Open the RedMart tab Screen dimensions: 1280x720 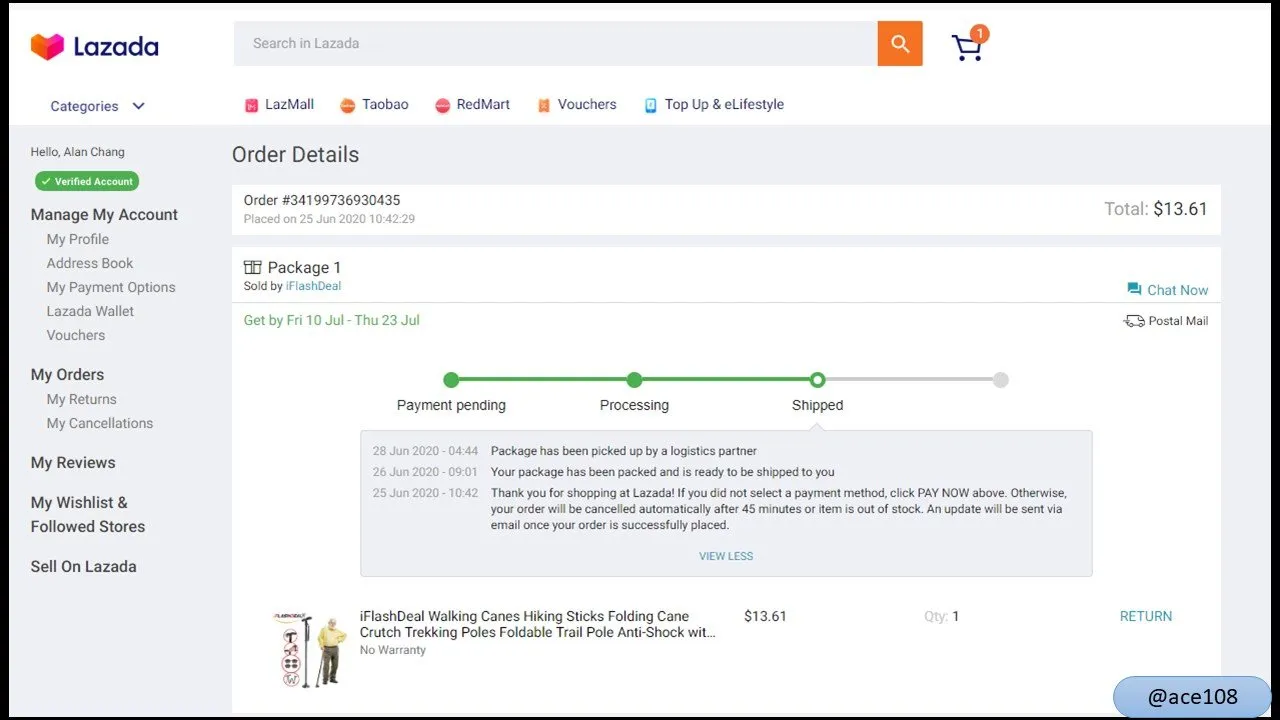click(483, 104)
